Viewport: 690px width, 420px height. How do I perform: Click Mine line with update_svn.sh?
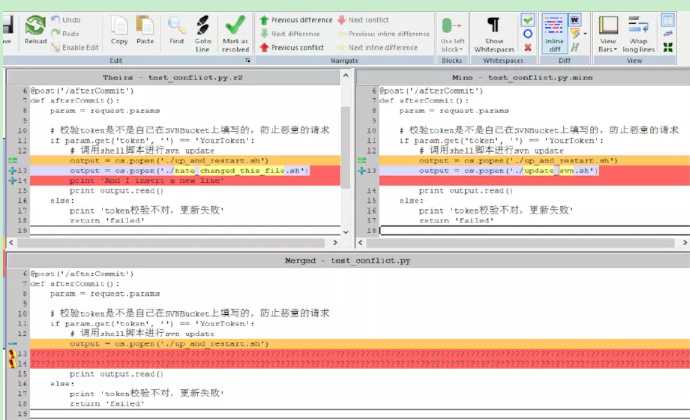click(534, 170)
